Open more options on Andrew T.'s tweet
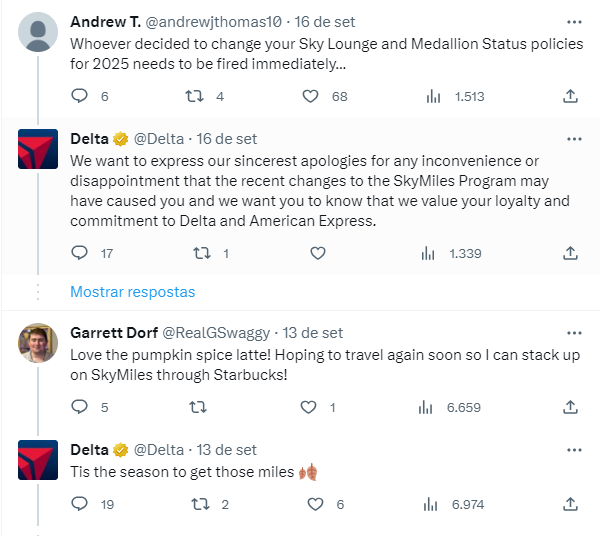The width and height of the screenshot is (600, 536). pos(573,21)
